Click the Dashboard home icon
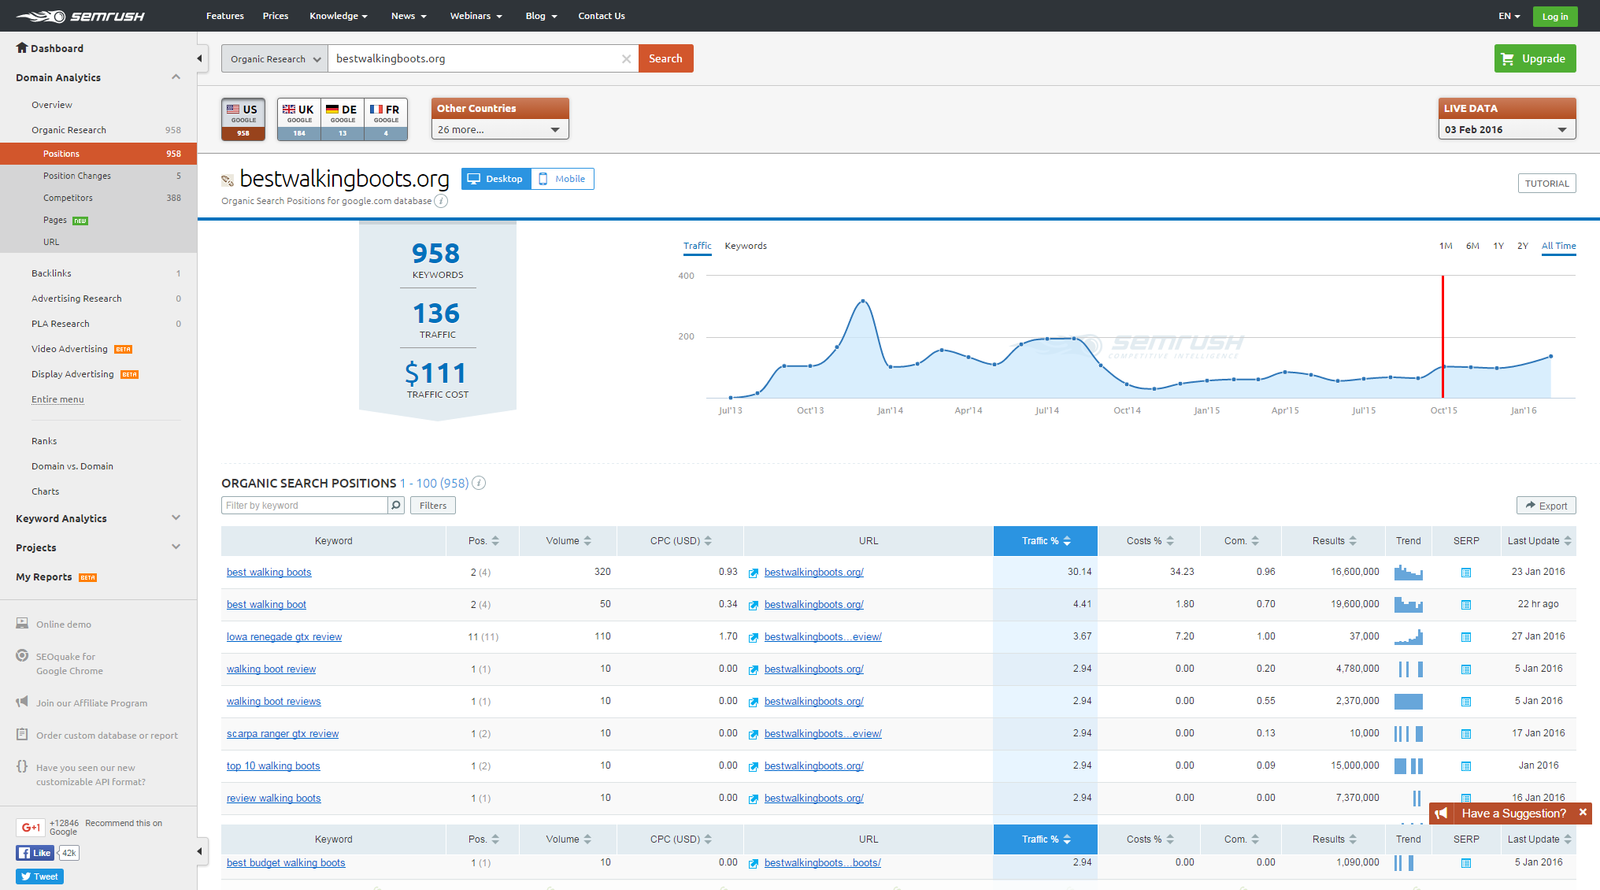1600x890 pixels. [22, 47]
